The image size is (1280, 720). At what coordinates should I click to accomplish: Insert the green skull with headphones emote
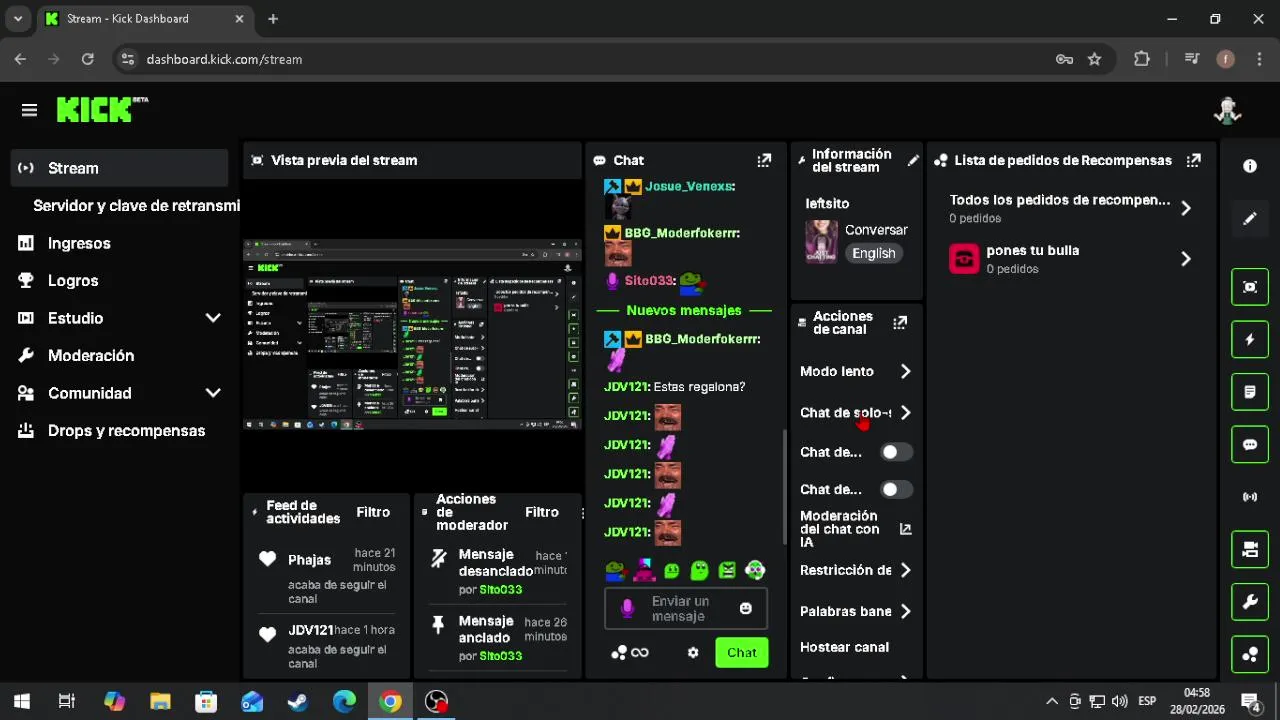tap(755, 570)
